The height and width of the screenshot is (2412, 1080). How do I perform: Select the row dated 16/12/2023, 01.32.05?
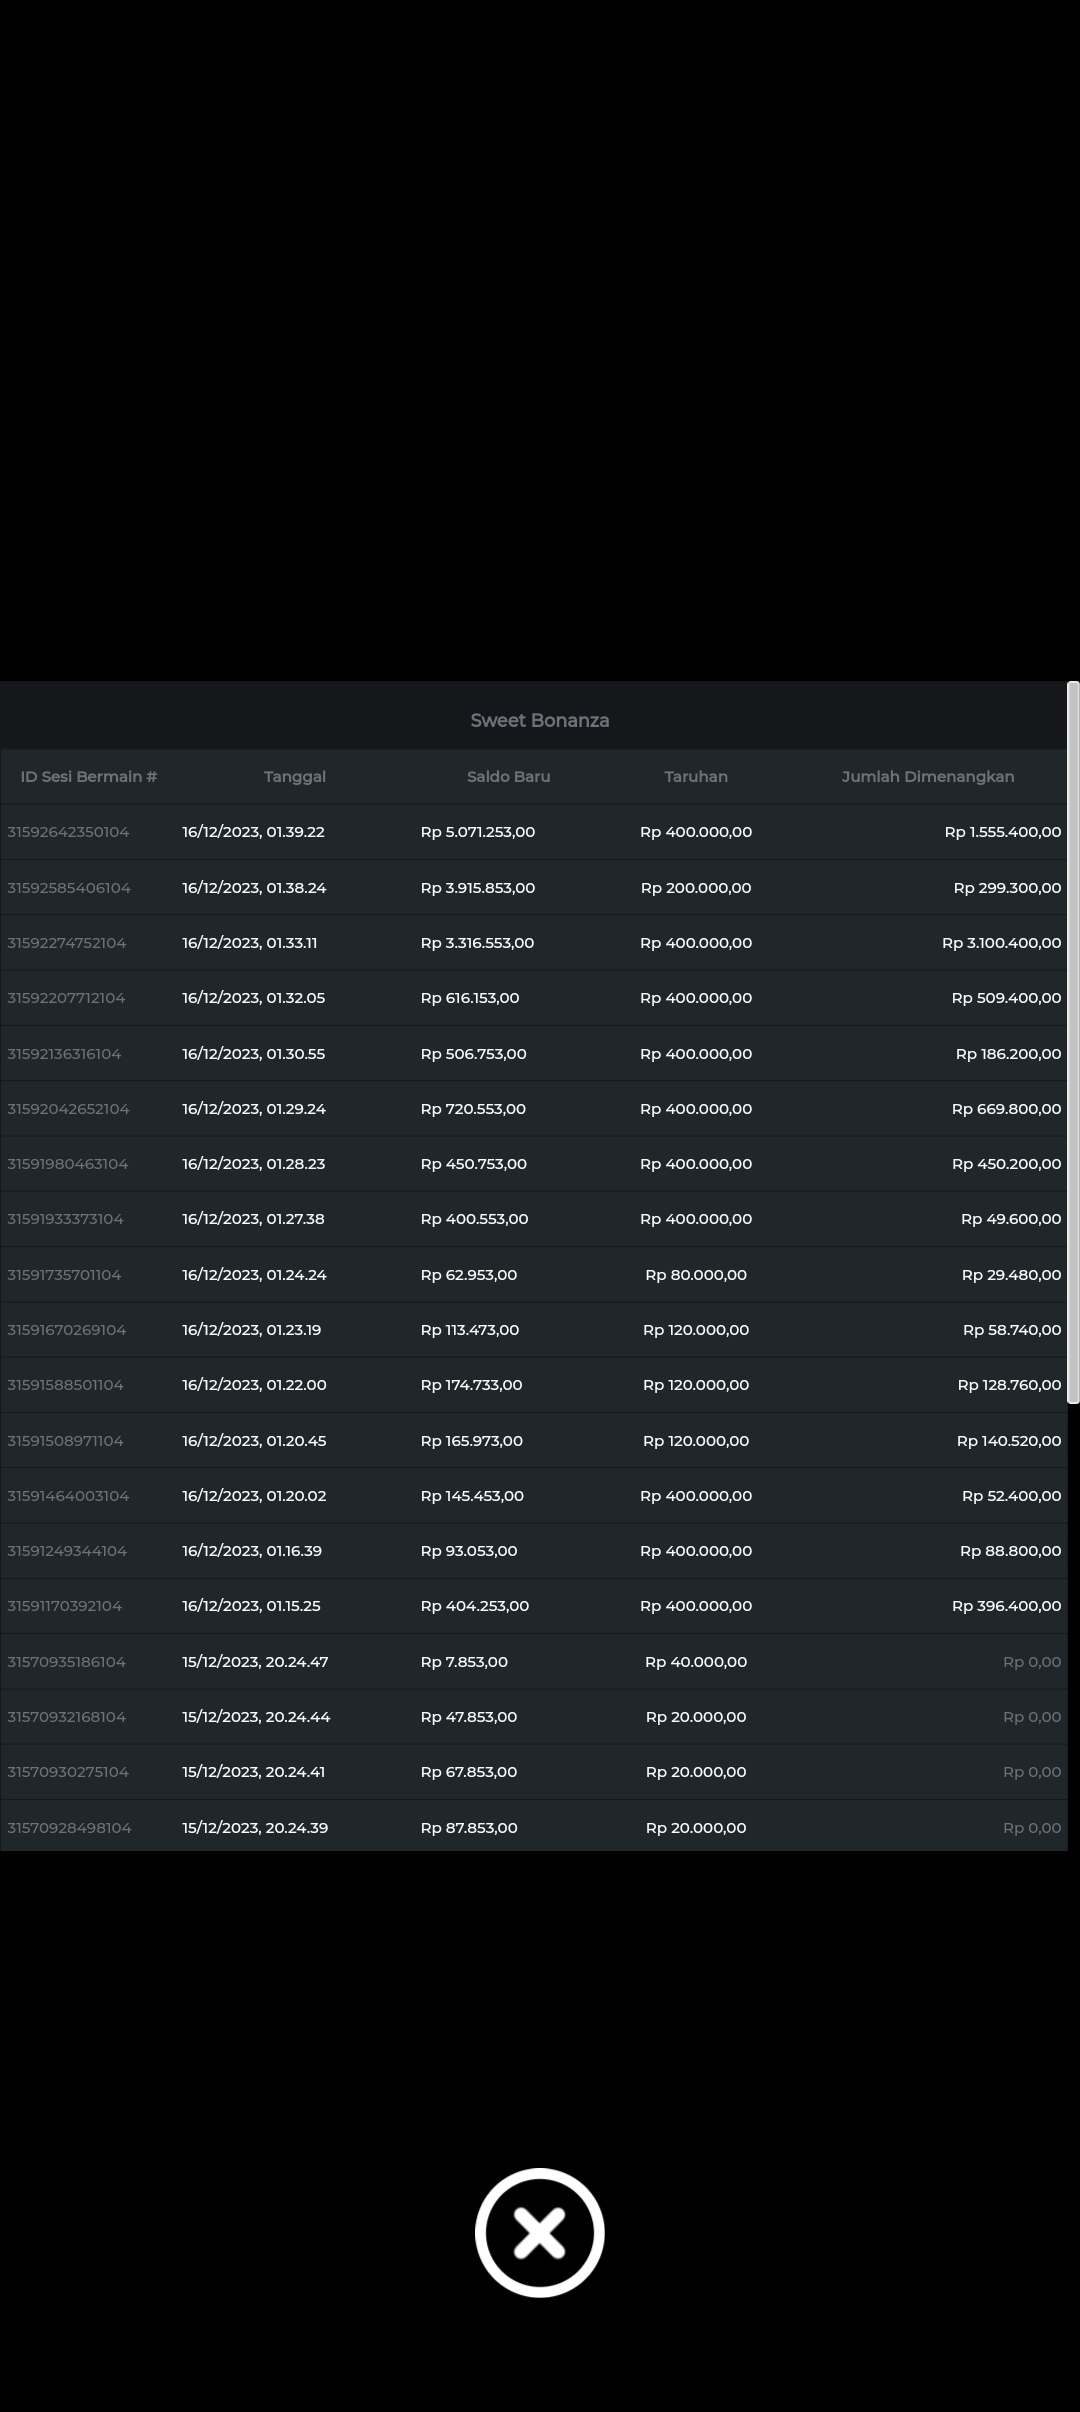point(253,998)
